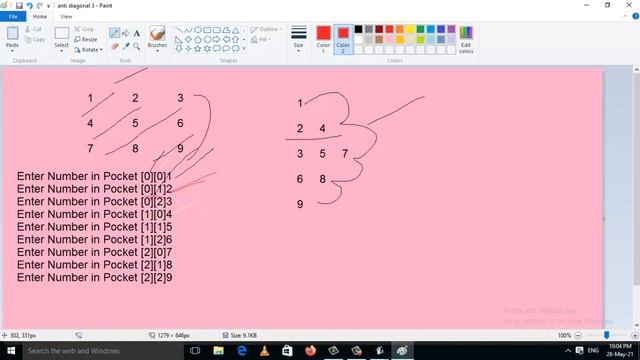This screenshot has width=640, height=360.
Task: Open the Paste dropdown arrow
Action: pyautogui.click(x=12, y=51)
